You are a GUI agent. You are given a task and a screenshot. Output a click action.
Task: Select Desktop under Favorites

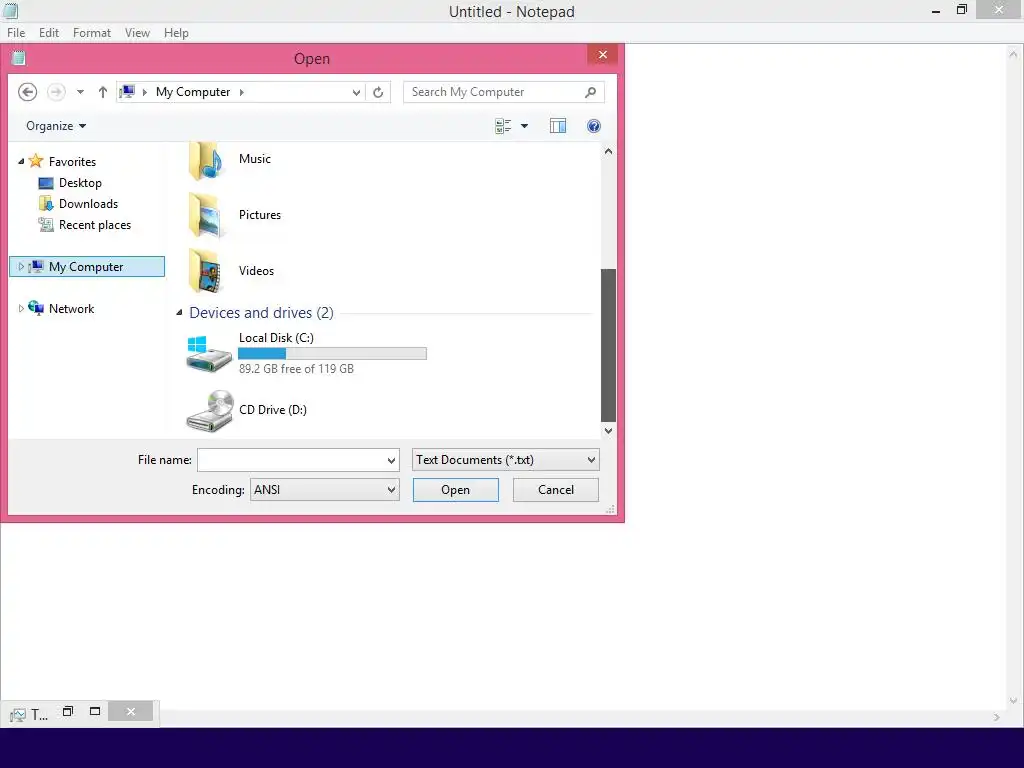(x=80, y=183)
